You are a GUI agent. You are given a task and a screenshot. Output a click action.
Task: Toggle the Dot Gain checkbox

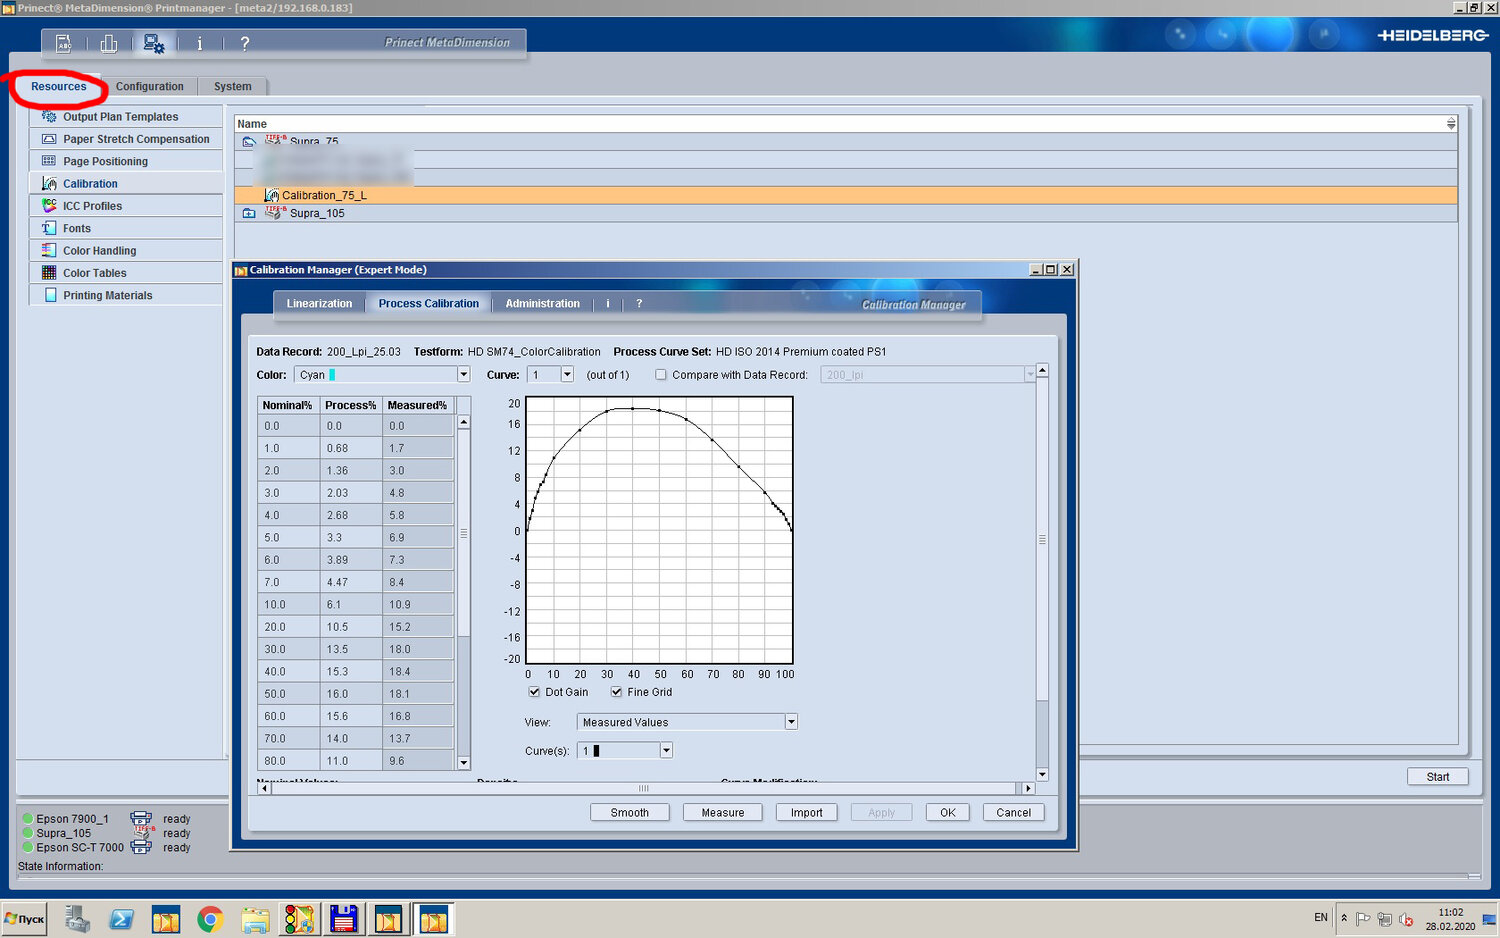tap(534, 692)
